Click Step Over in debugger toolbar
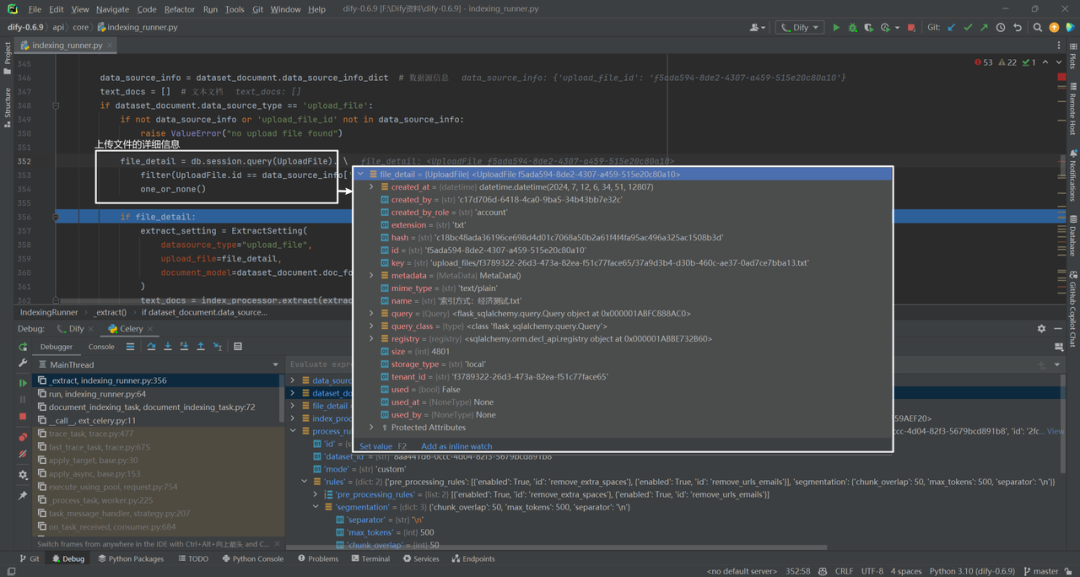 tap(152, 346)
